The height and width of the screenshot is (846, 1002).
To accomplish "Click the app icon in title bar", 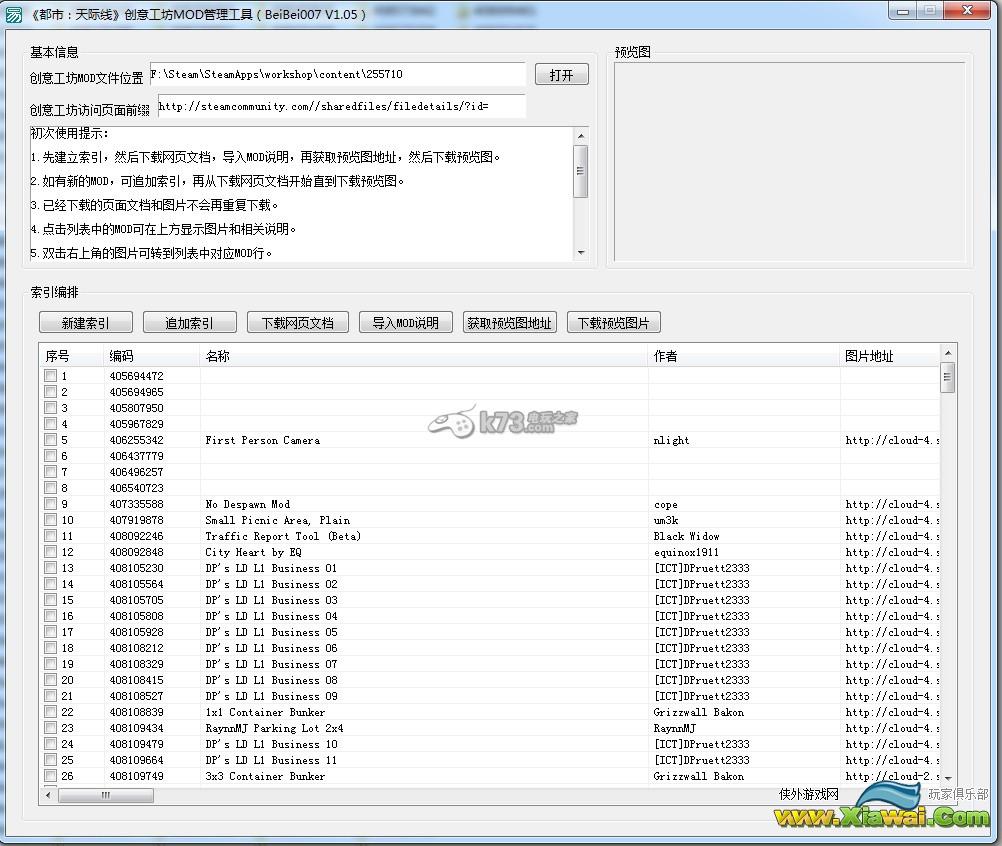I will click(13, 14).
